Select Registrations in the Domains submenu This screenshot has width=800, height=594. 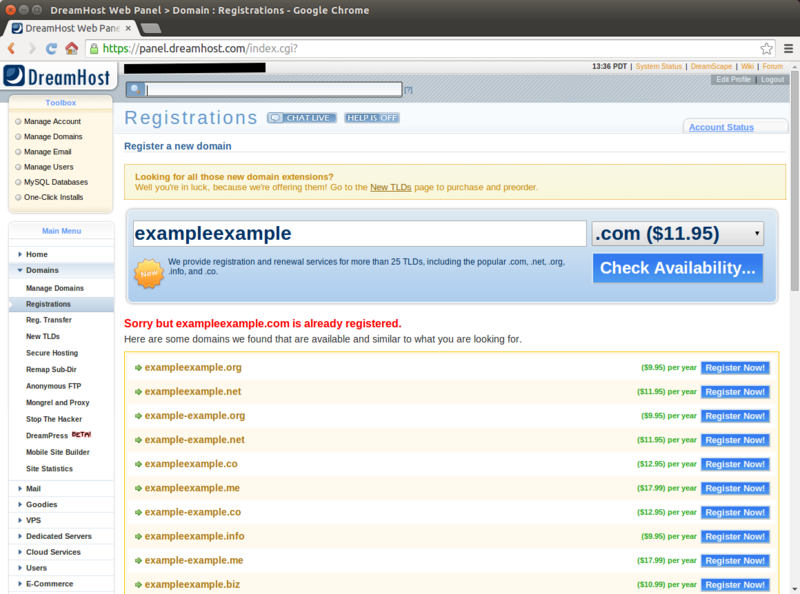48,304
